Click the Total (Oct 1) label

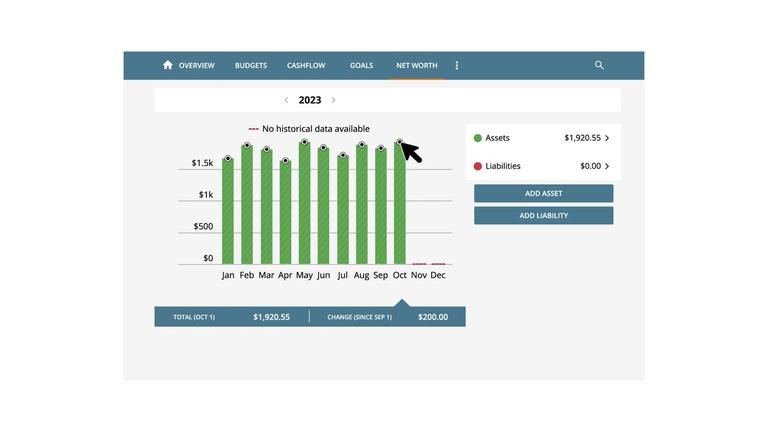pyautogui.click(x=194, y=317)
